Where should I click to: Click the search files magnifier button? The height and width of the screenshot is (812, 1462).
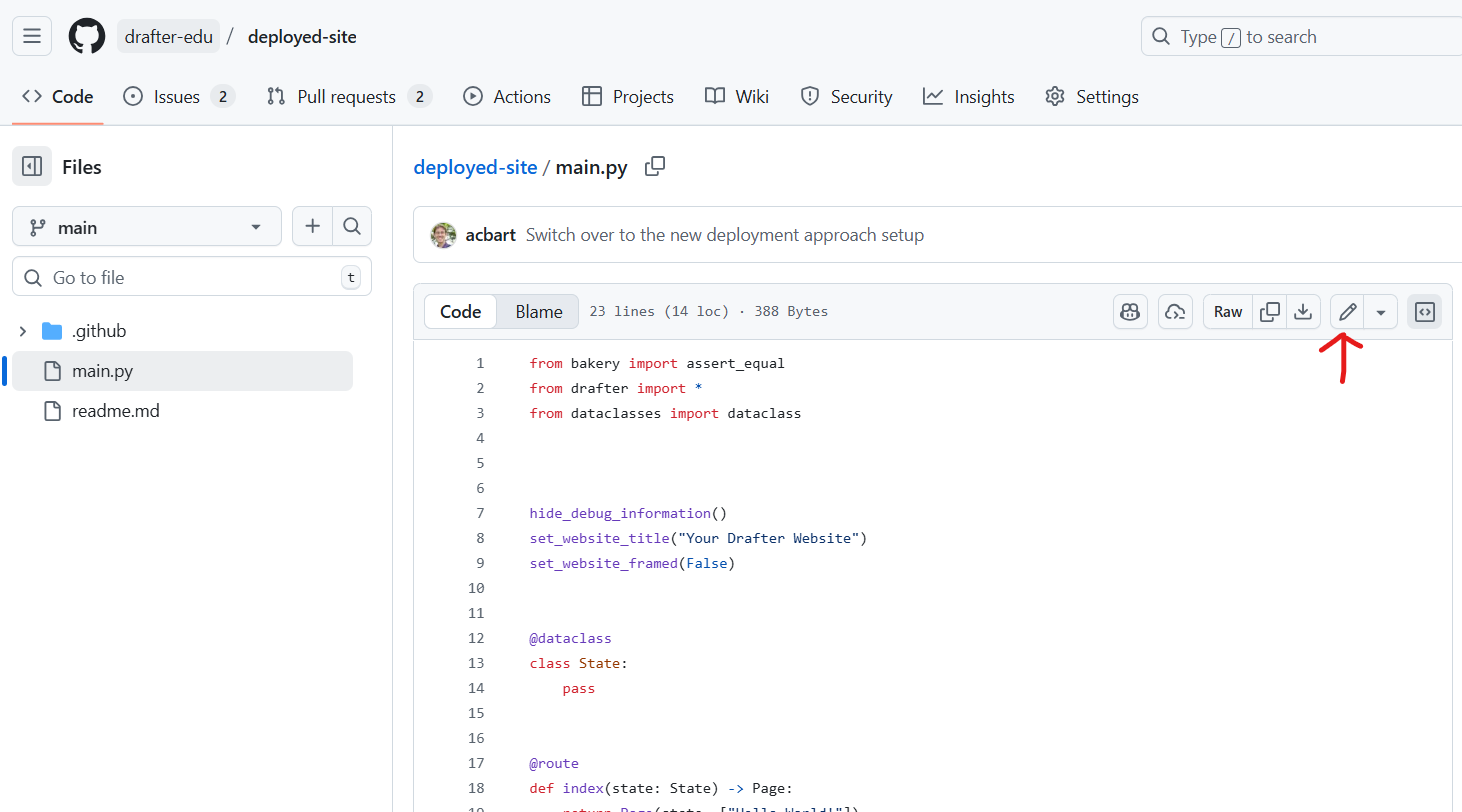[x=352, y=227]
